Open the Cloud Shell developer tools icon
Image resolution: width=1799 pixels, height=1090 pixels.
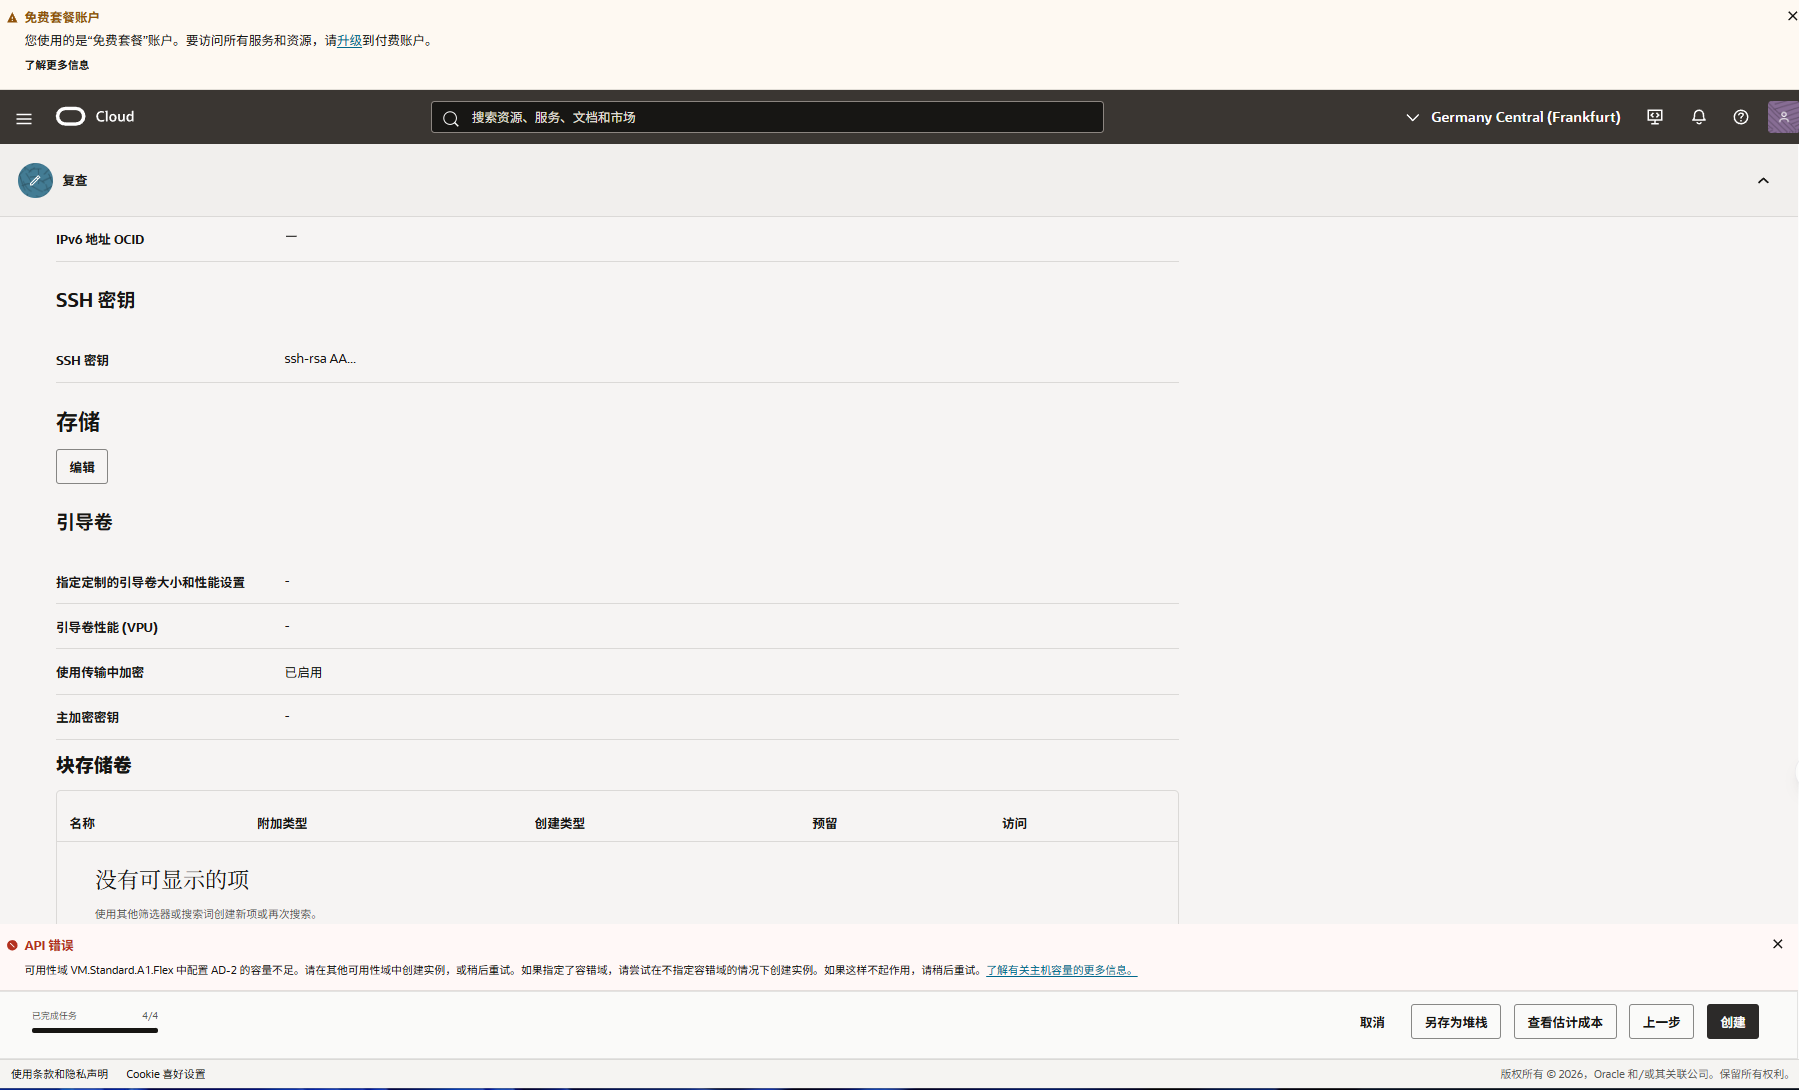tap(1655, 117)
